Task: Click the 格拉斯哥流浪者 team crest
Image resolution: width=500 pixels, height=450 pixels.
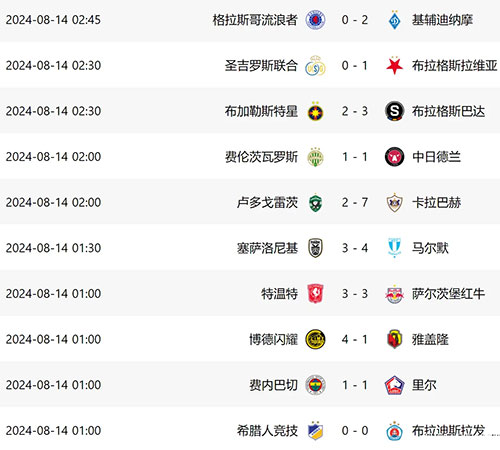Action: pos(315,20)
